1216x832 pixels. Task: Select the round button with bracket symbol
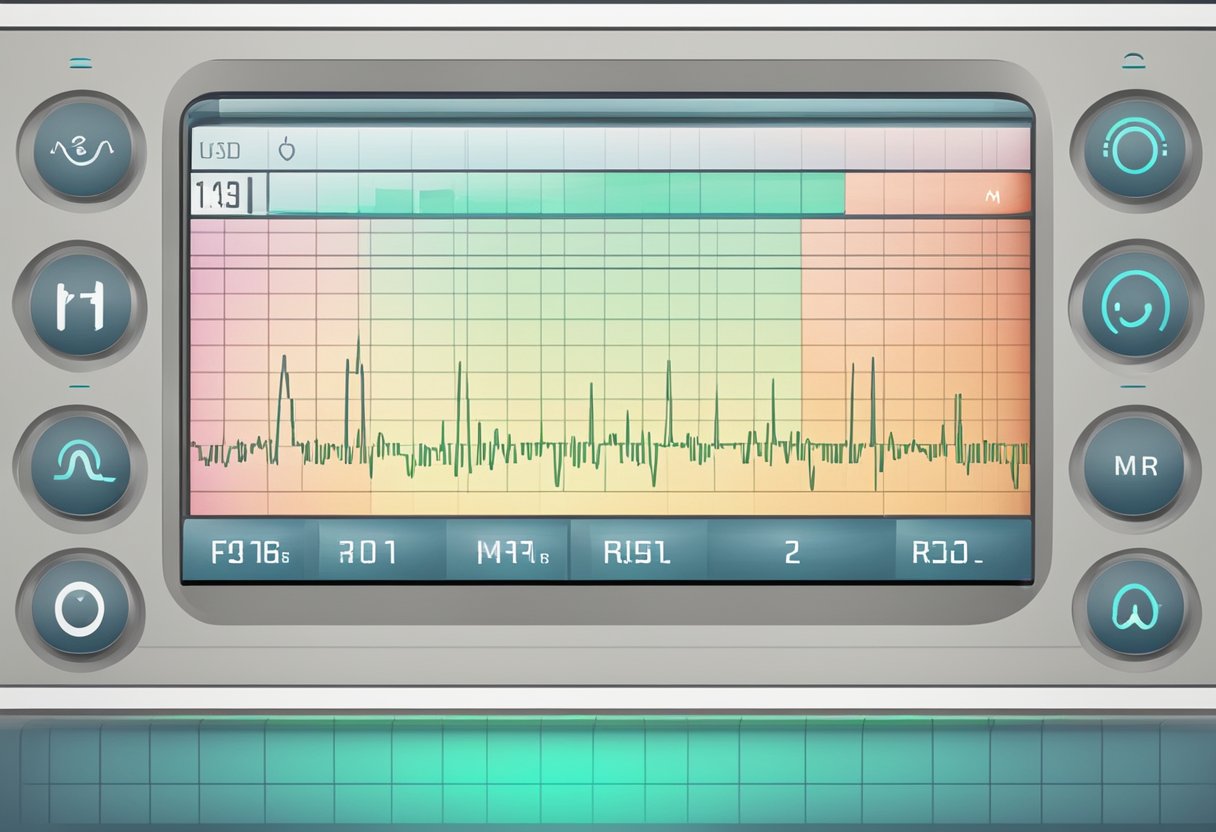click(x=80, y=305)
